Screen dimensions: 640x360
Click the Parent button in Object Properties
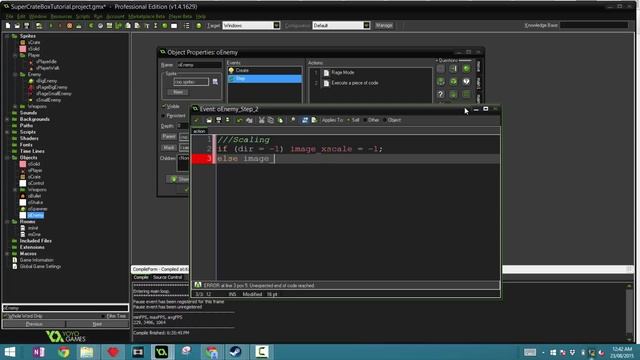169,136
